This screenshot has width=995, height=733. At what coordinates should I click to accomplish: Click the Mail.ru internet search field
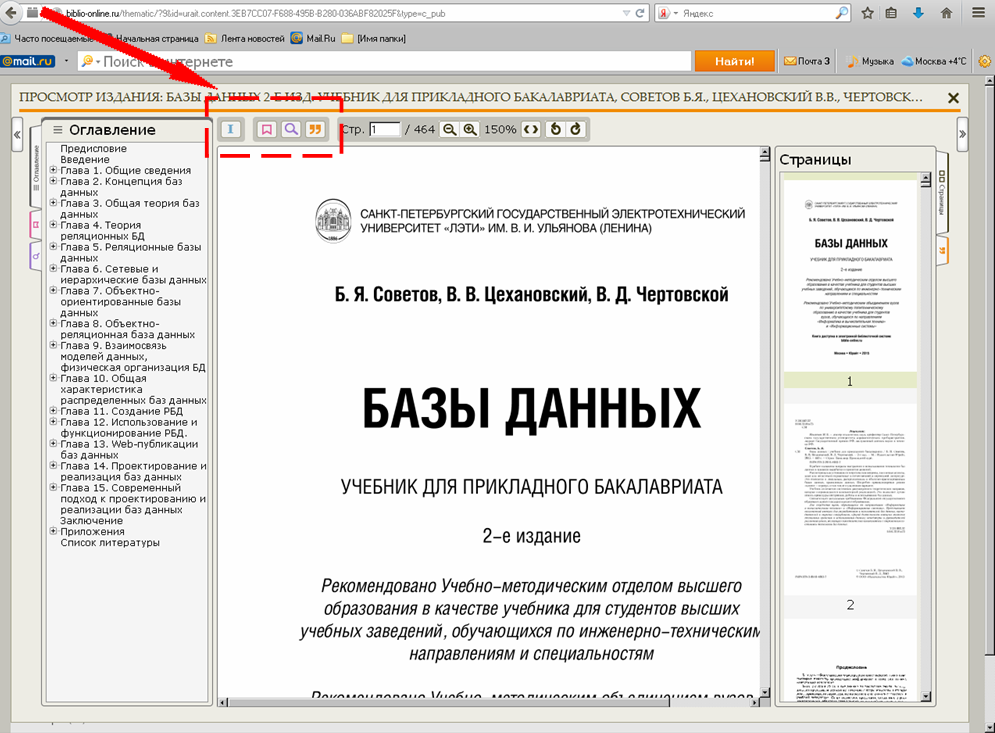(385, 62)
